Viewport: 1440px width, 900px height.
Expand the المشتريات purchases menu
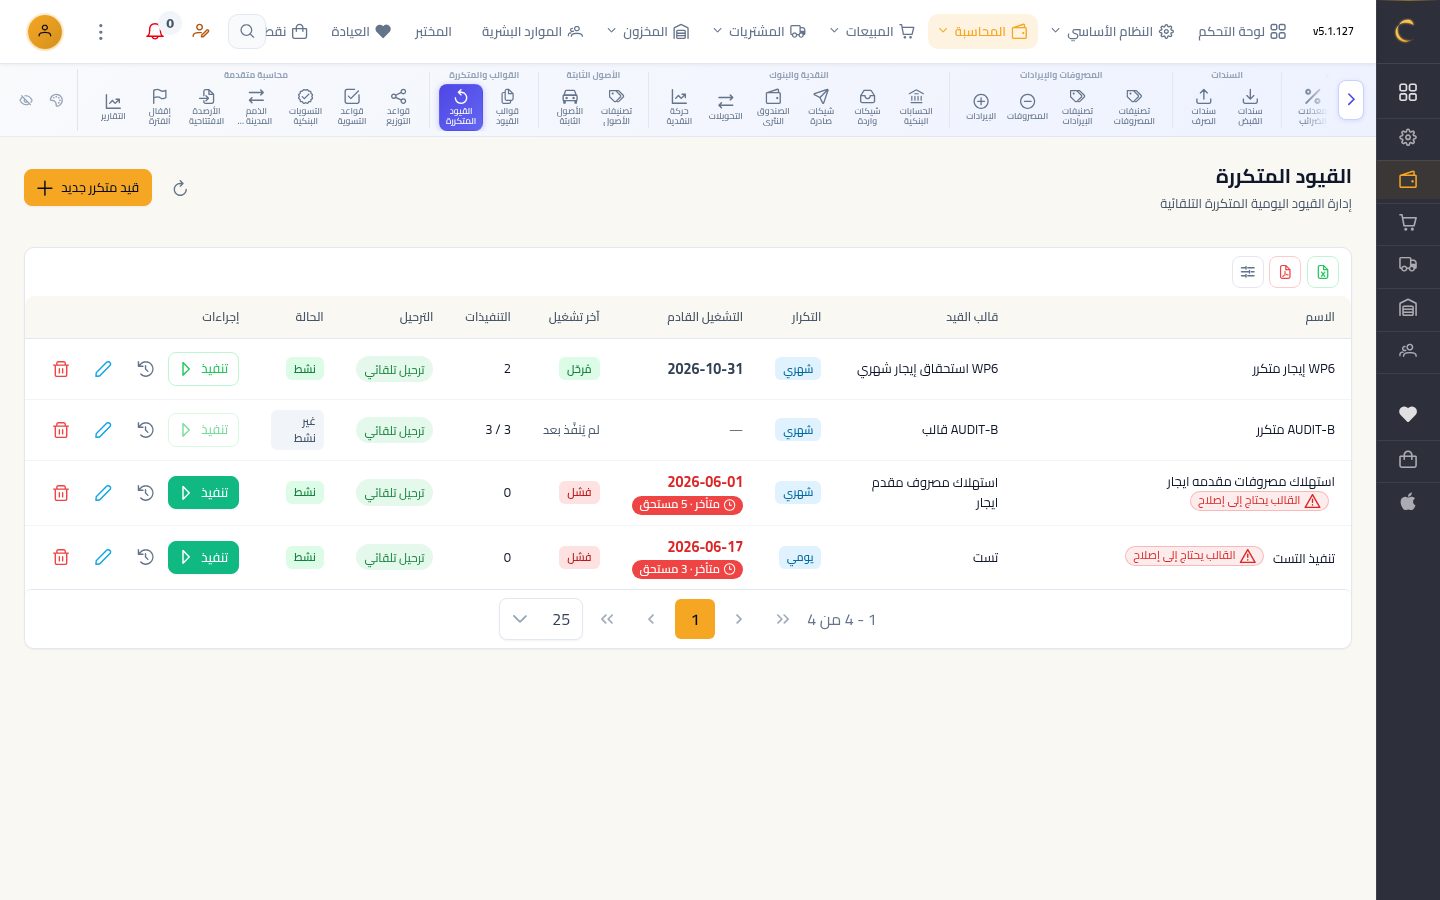[759, 32]
